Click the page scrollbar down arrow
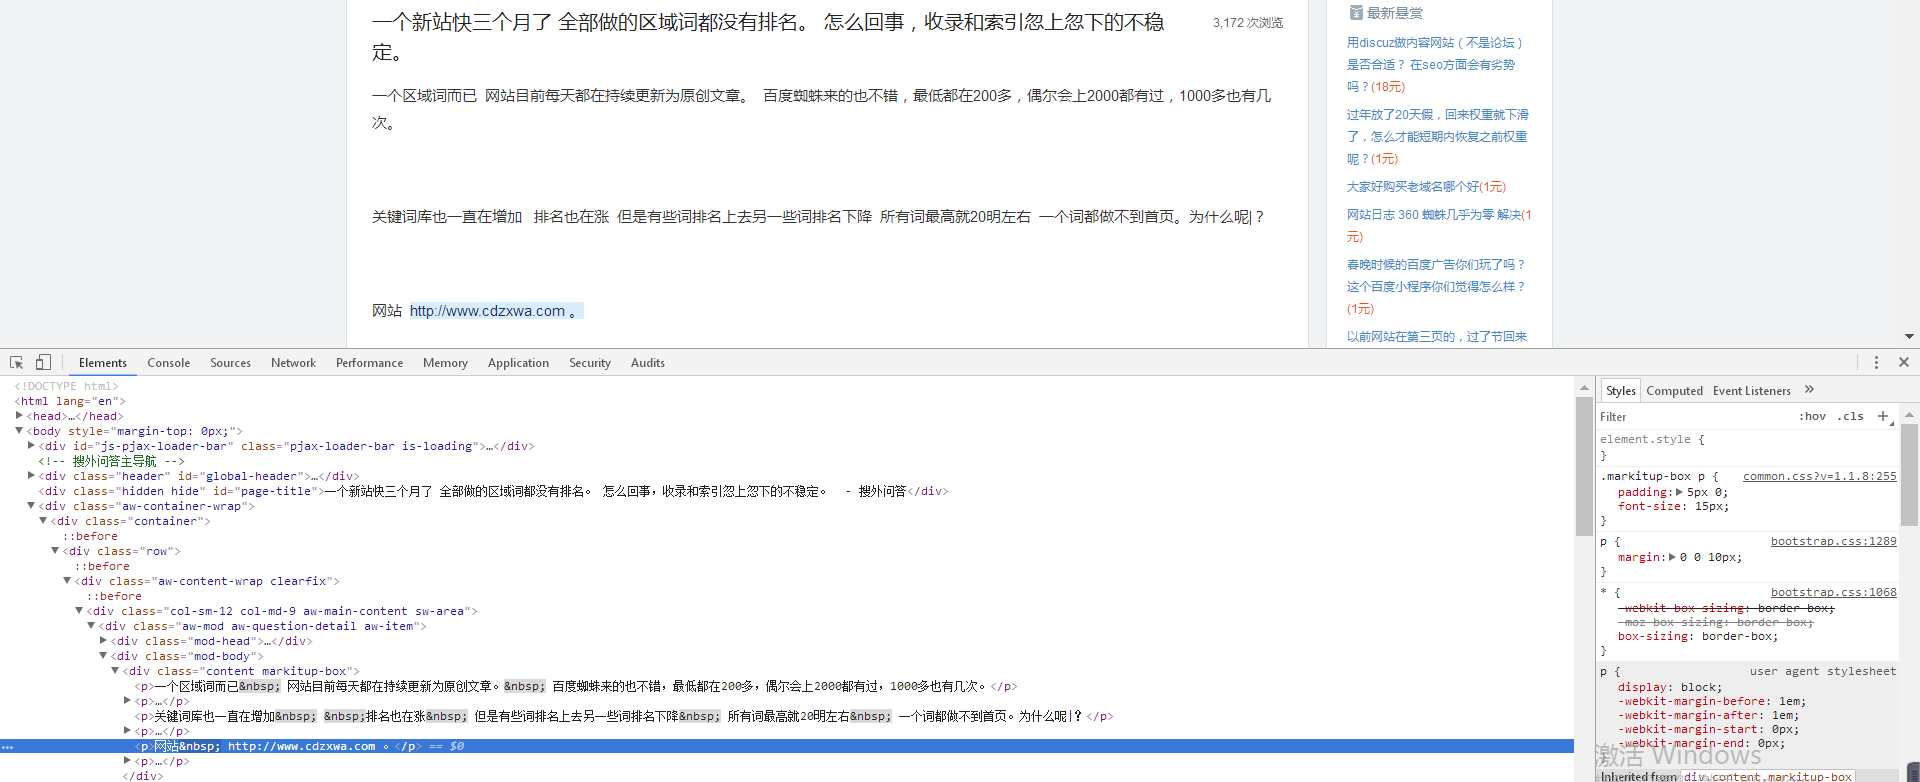 coord(1909,337)
